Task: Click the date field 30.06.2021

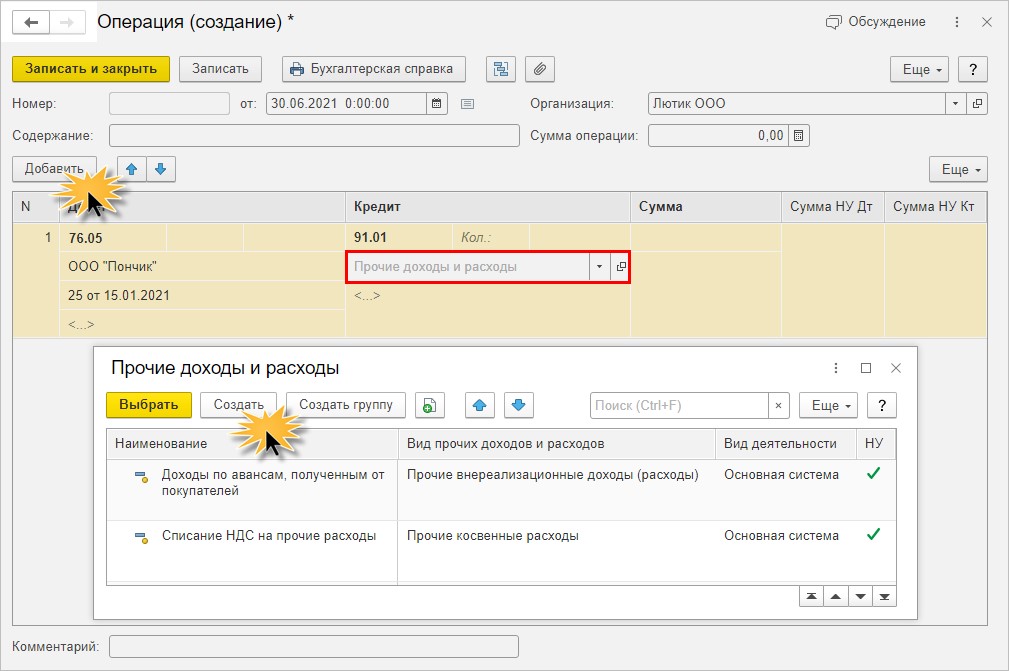Action: [346, 104]
